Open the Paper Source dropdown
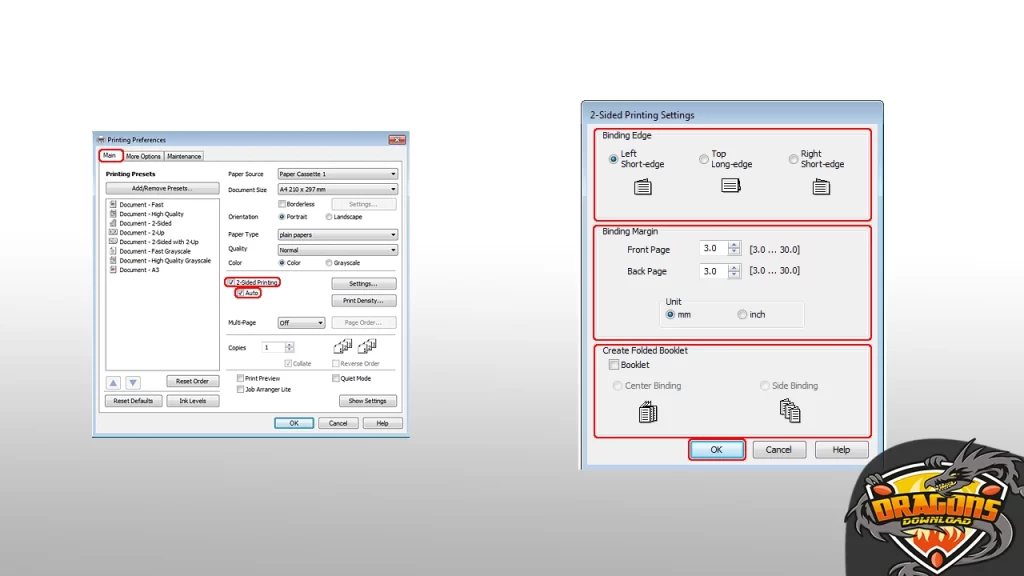1024x576 pixels. click(394, 173)
